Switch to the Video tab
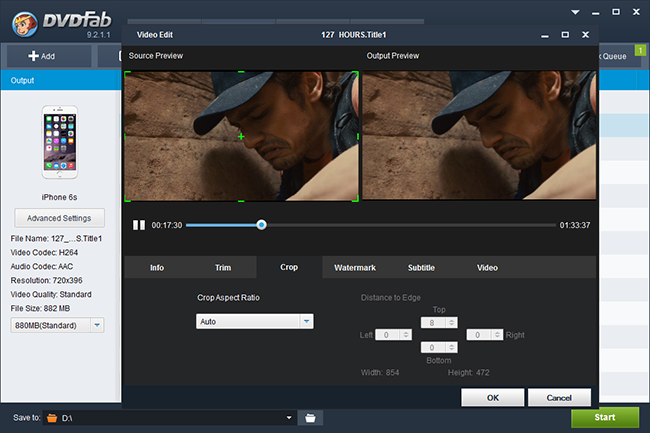Image resolution: width=650 pixels, height=433 pixels. 487,268
